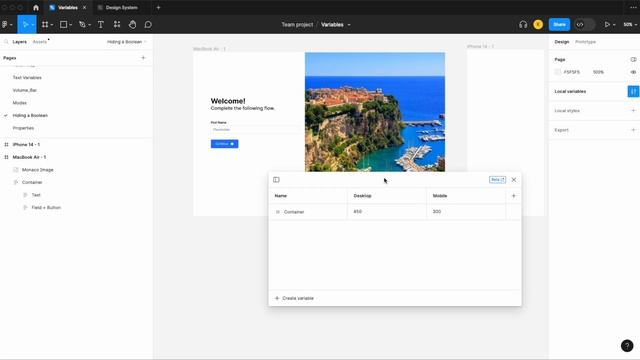This screenshot has width=640, height=360.
Task: Select the iPhone 14 - 1 frame layer
Action: [26, 144]
